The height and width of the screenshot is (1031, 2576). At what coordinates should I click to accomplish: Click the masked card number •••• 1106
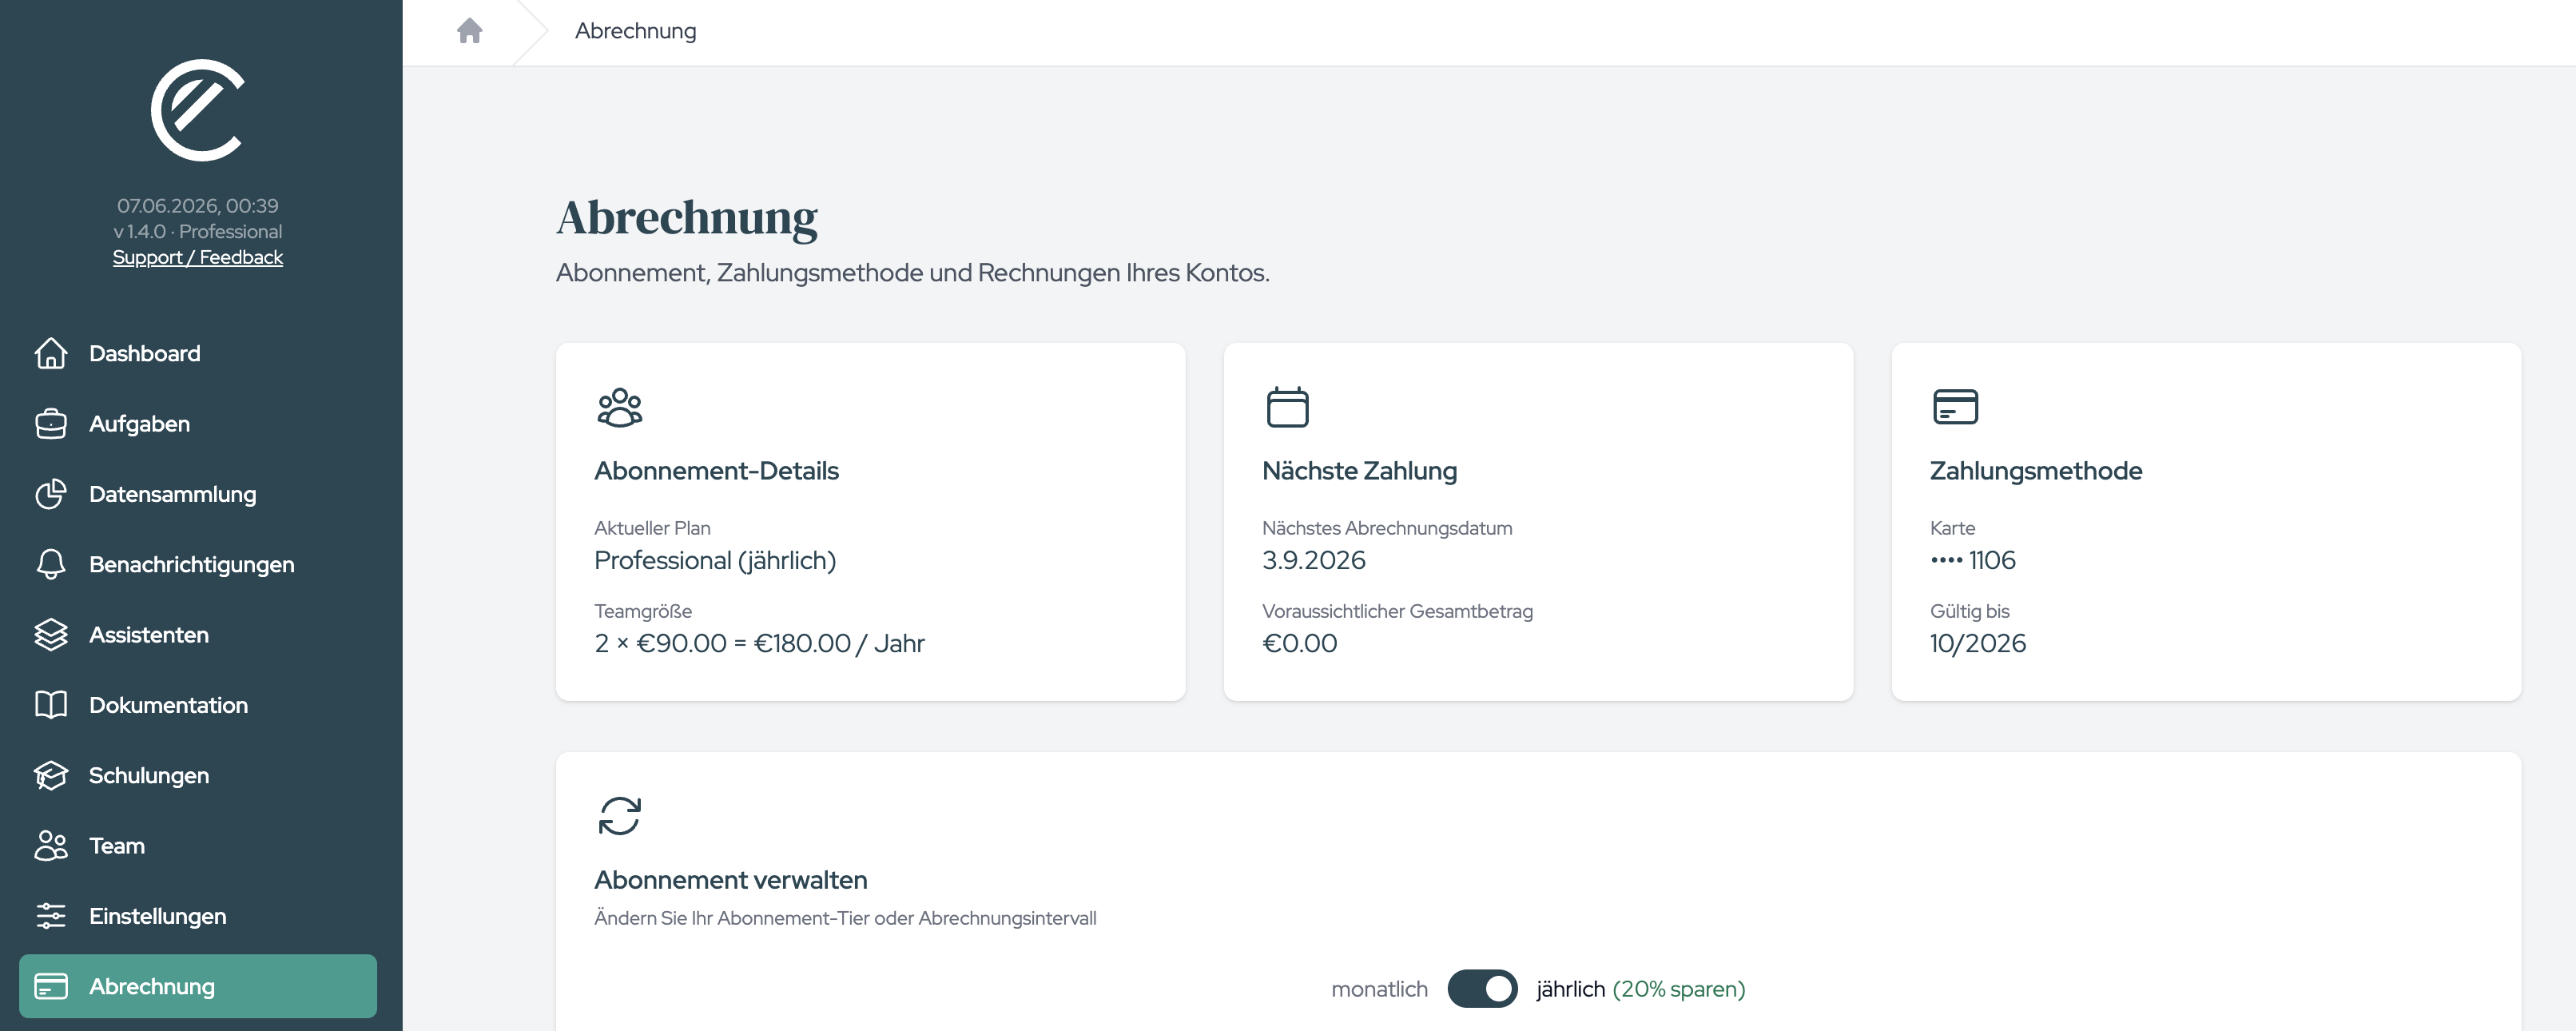coord(1973,560)
